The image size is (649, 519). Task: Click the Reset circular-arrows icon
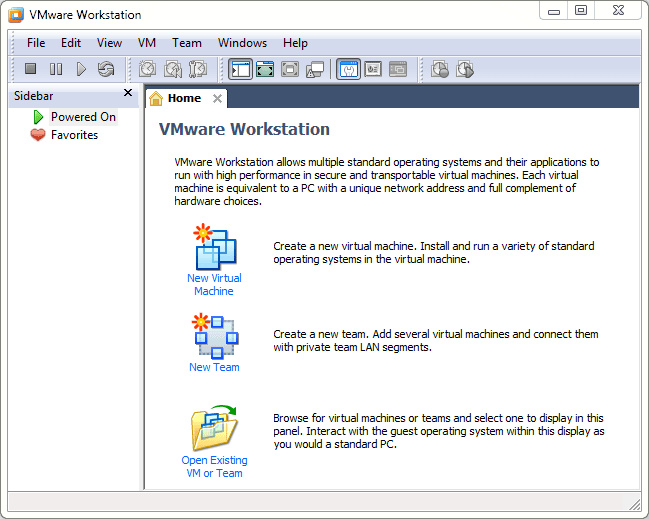coord(106,69)
